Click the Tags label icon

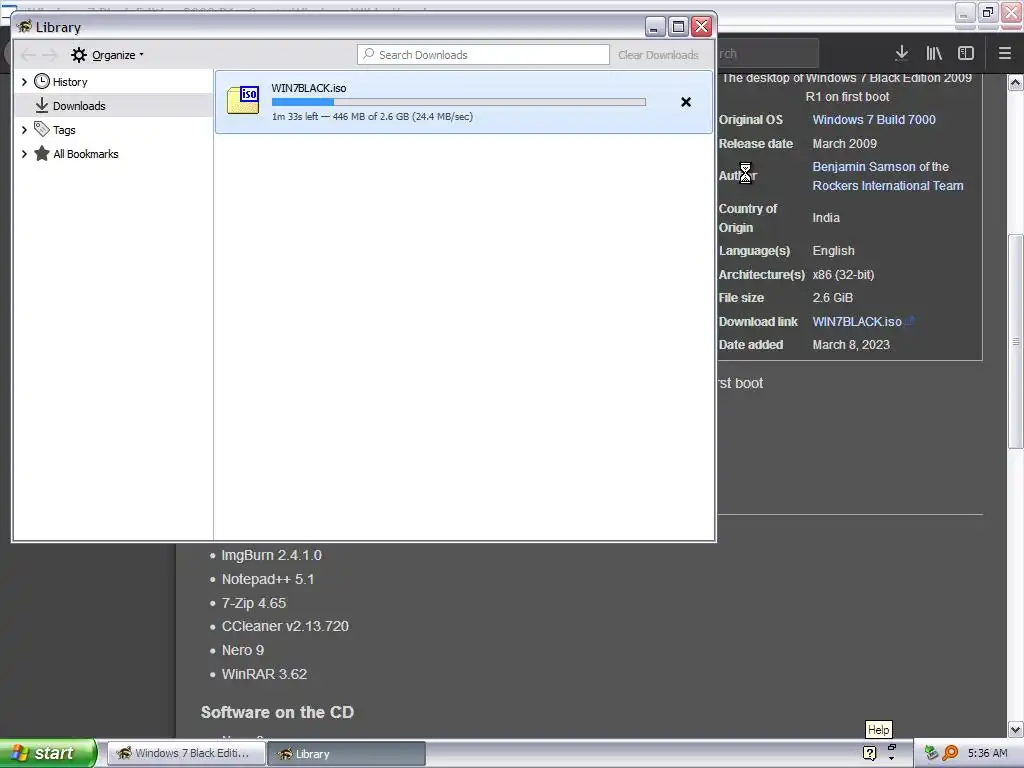coord(42,129)
